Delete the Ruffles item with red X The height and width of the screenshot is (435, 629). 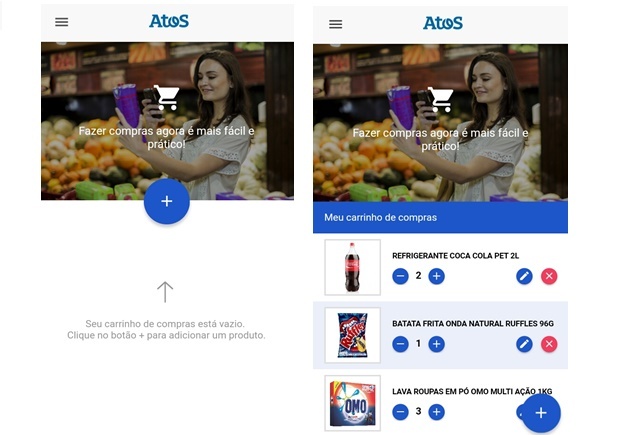click(549, 344)
